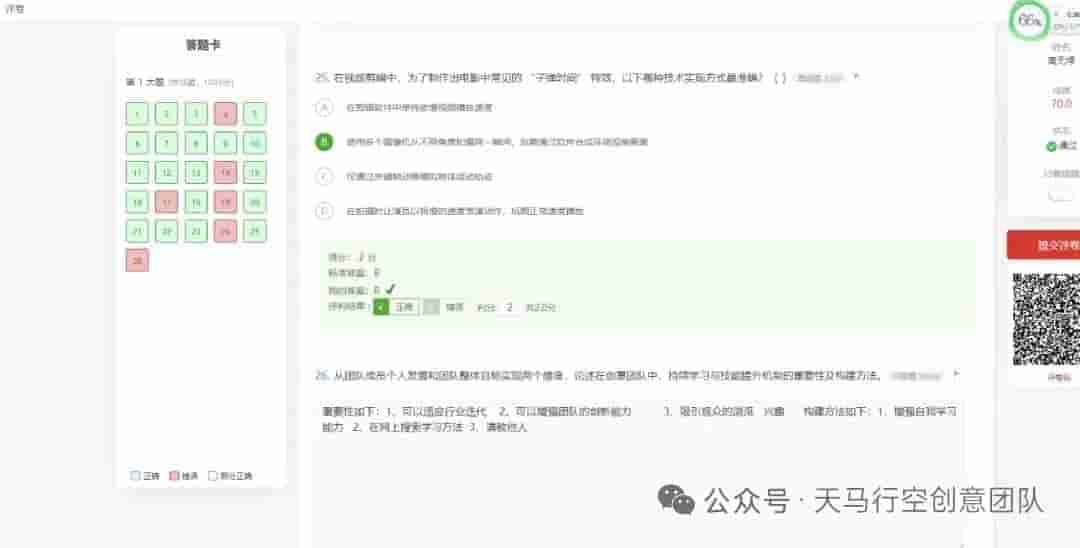Jump to question 15 in the answer card
The height and width of the screenshot is (548, 1080).
[x=255, y=172]
